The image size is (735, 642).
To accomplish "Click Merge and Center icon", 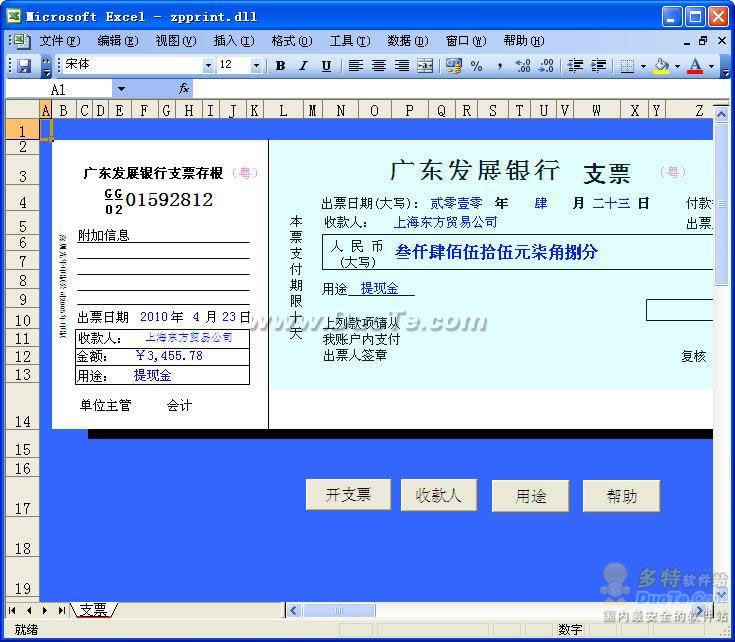I will click(425, 66).
